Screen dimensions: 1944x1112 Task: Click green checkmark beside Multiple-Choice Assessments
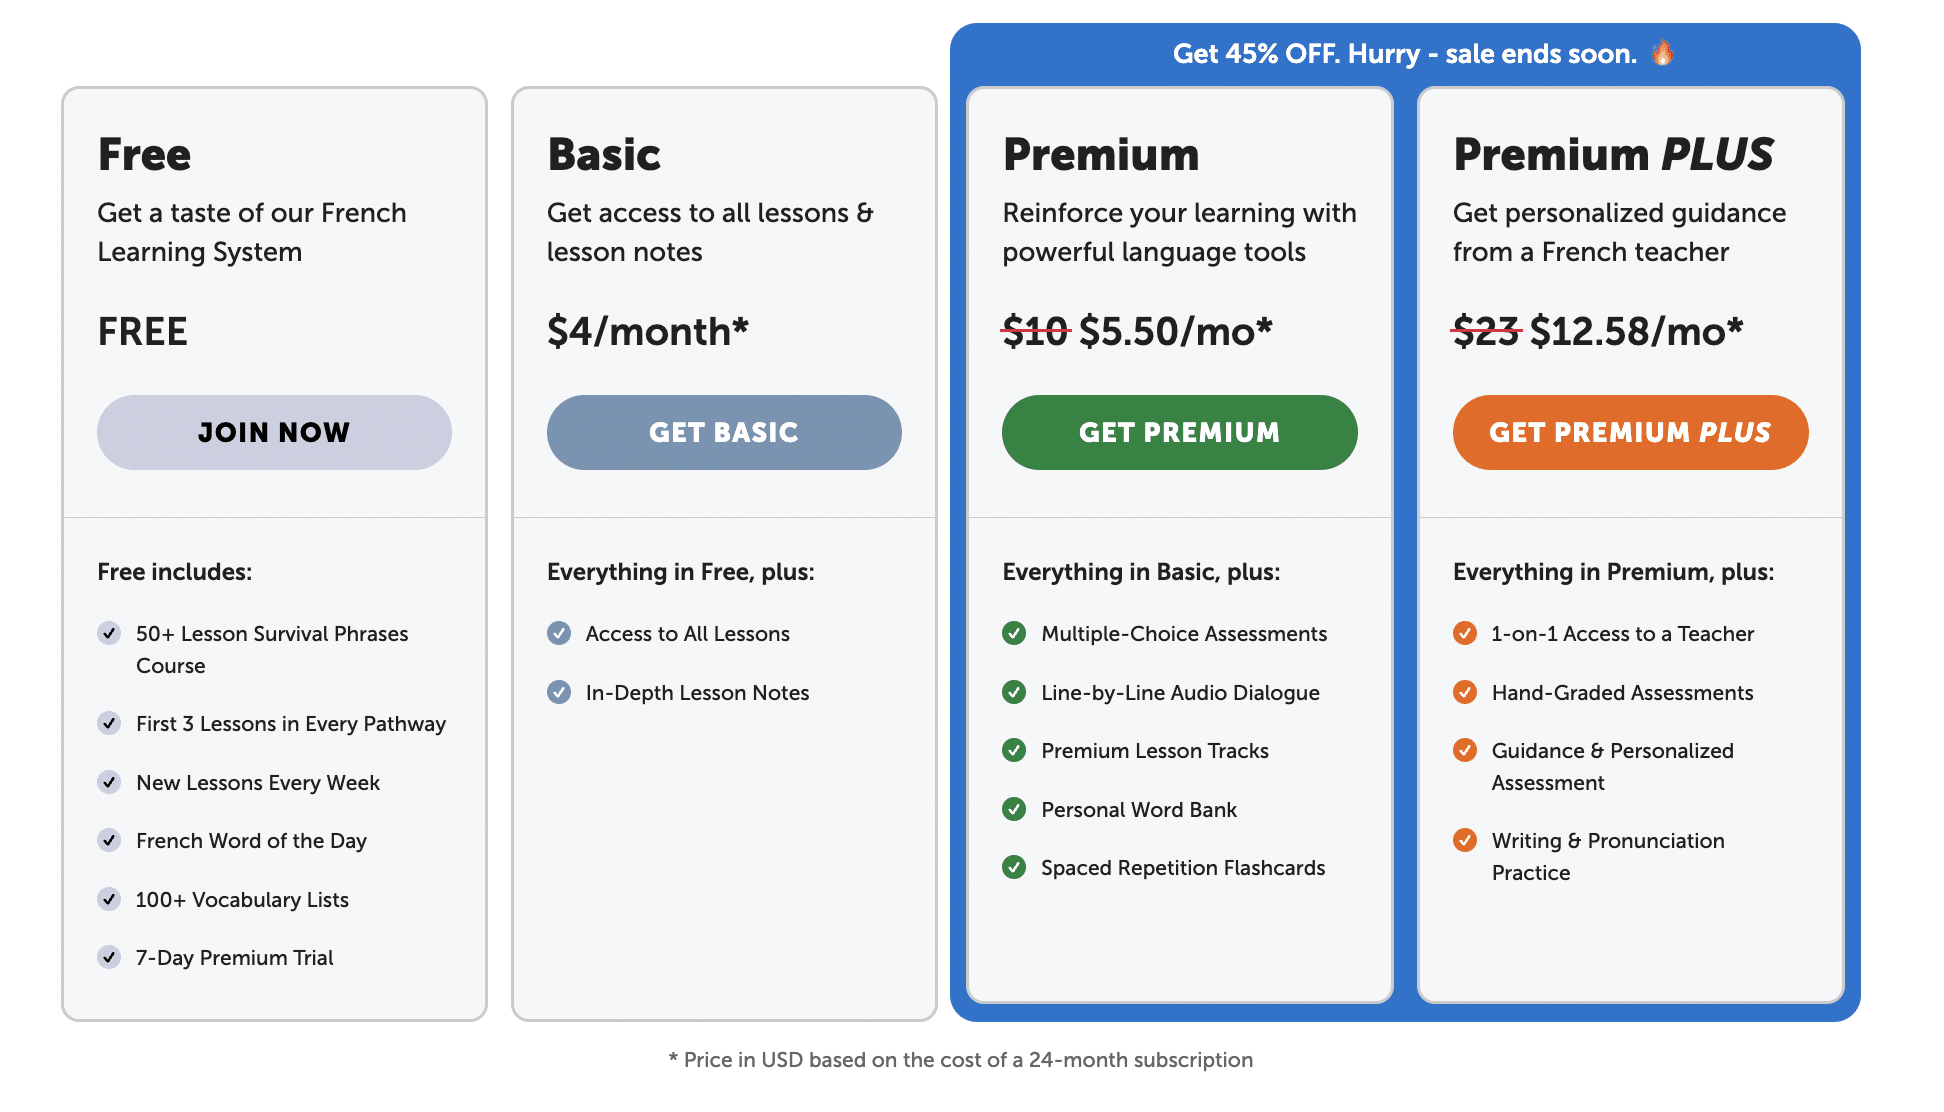click(1014, 633)
